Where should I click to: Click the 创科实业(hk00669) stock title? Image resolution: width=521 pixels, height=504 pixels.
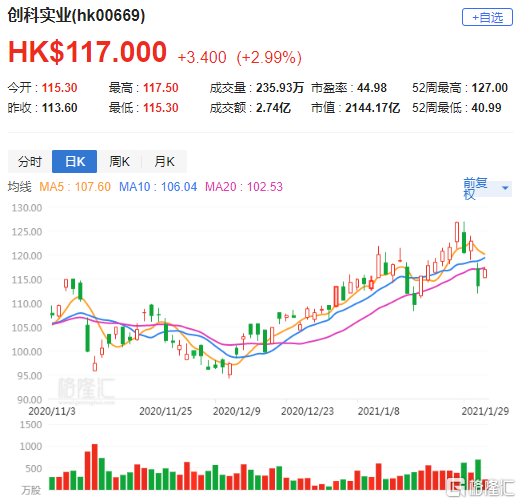click(76, 15)
